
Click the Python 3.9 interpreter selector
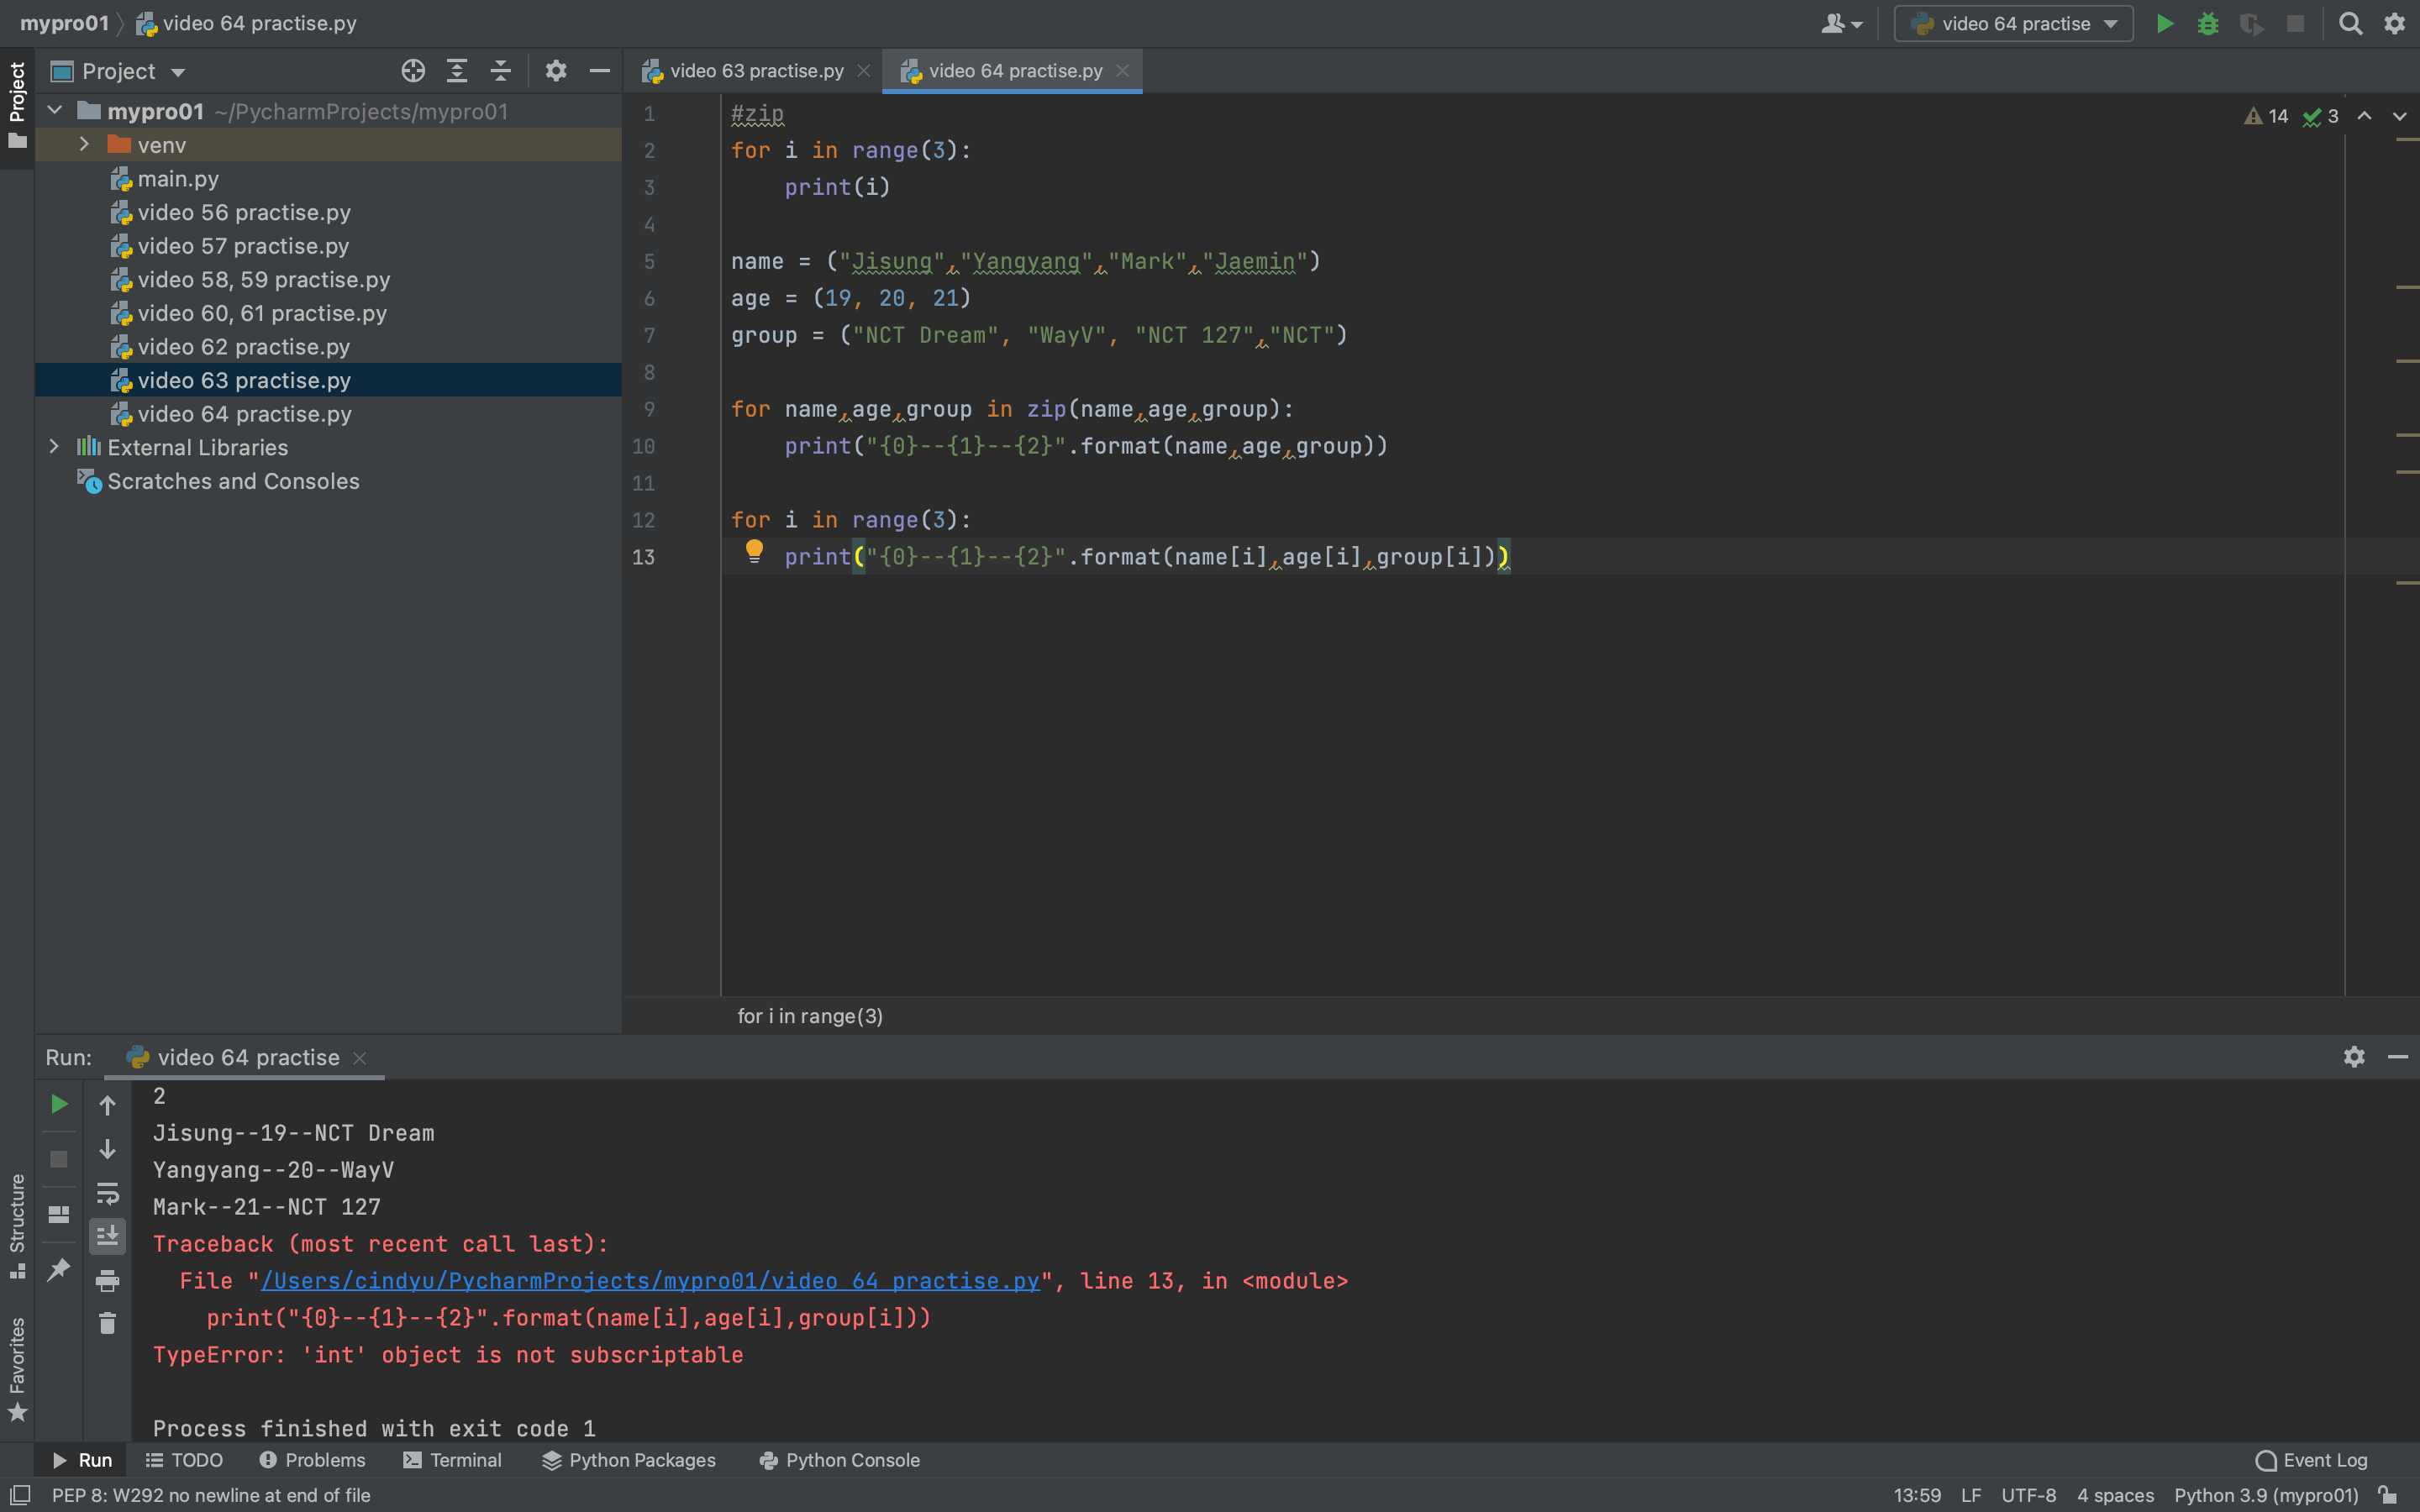[x=2266, y=1495]
